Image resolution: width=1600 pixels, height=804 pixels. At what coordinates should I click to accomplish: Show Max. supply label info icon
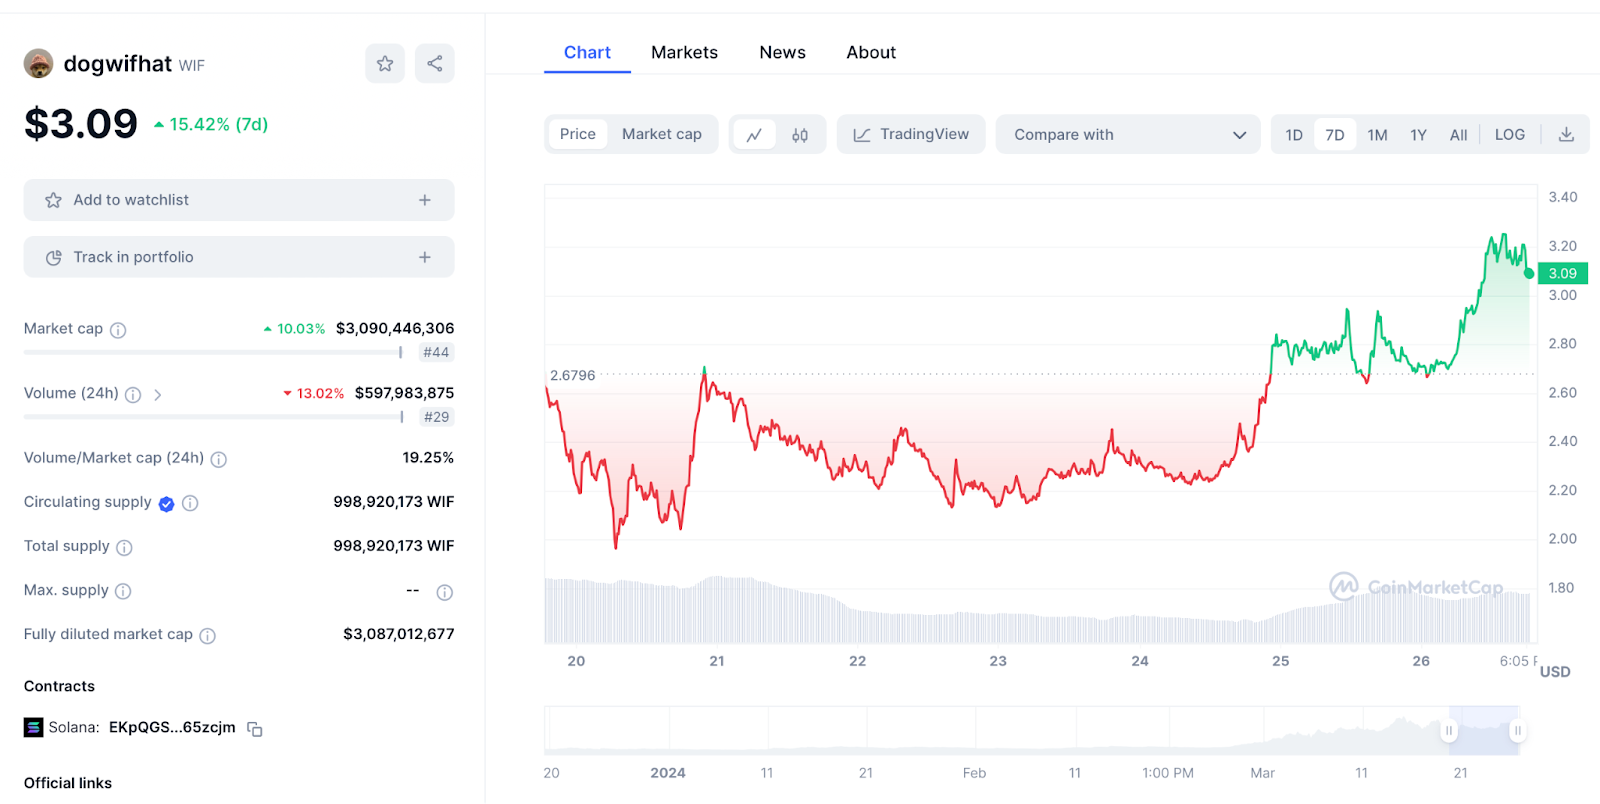[123, 591]
